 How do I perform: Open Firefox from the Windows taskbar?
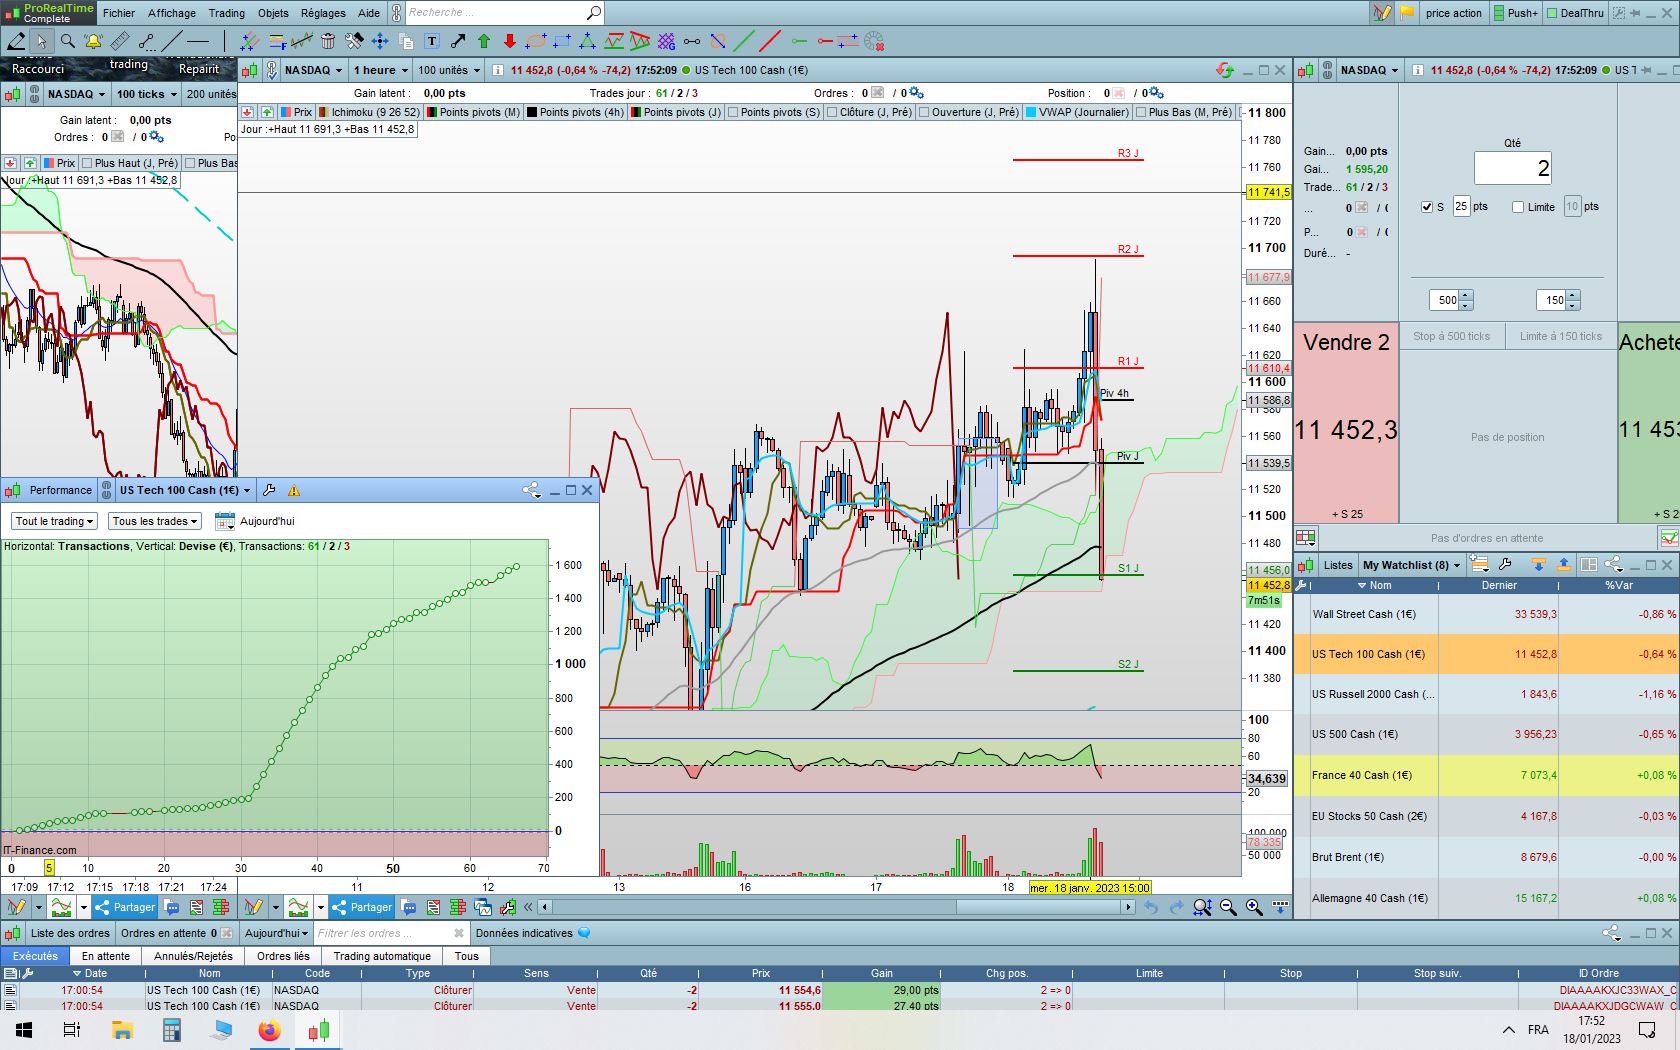tap(269, 1030)
